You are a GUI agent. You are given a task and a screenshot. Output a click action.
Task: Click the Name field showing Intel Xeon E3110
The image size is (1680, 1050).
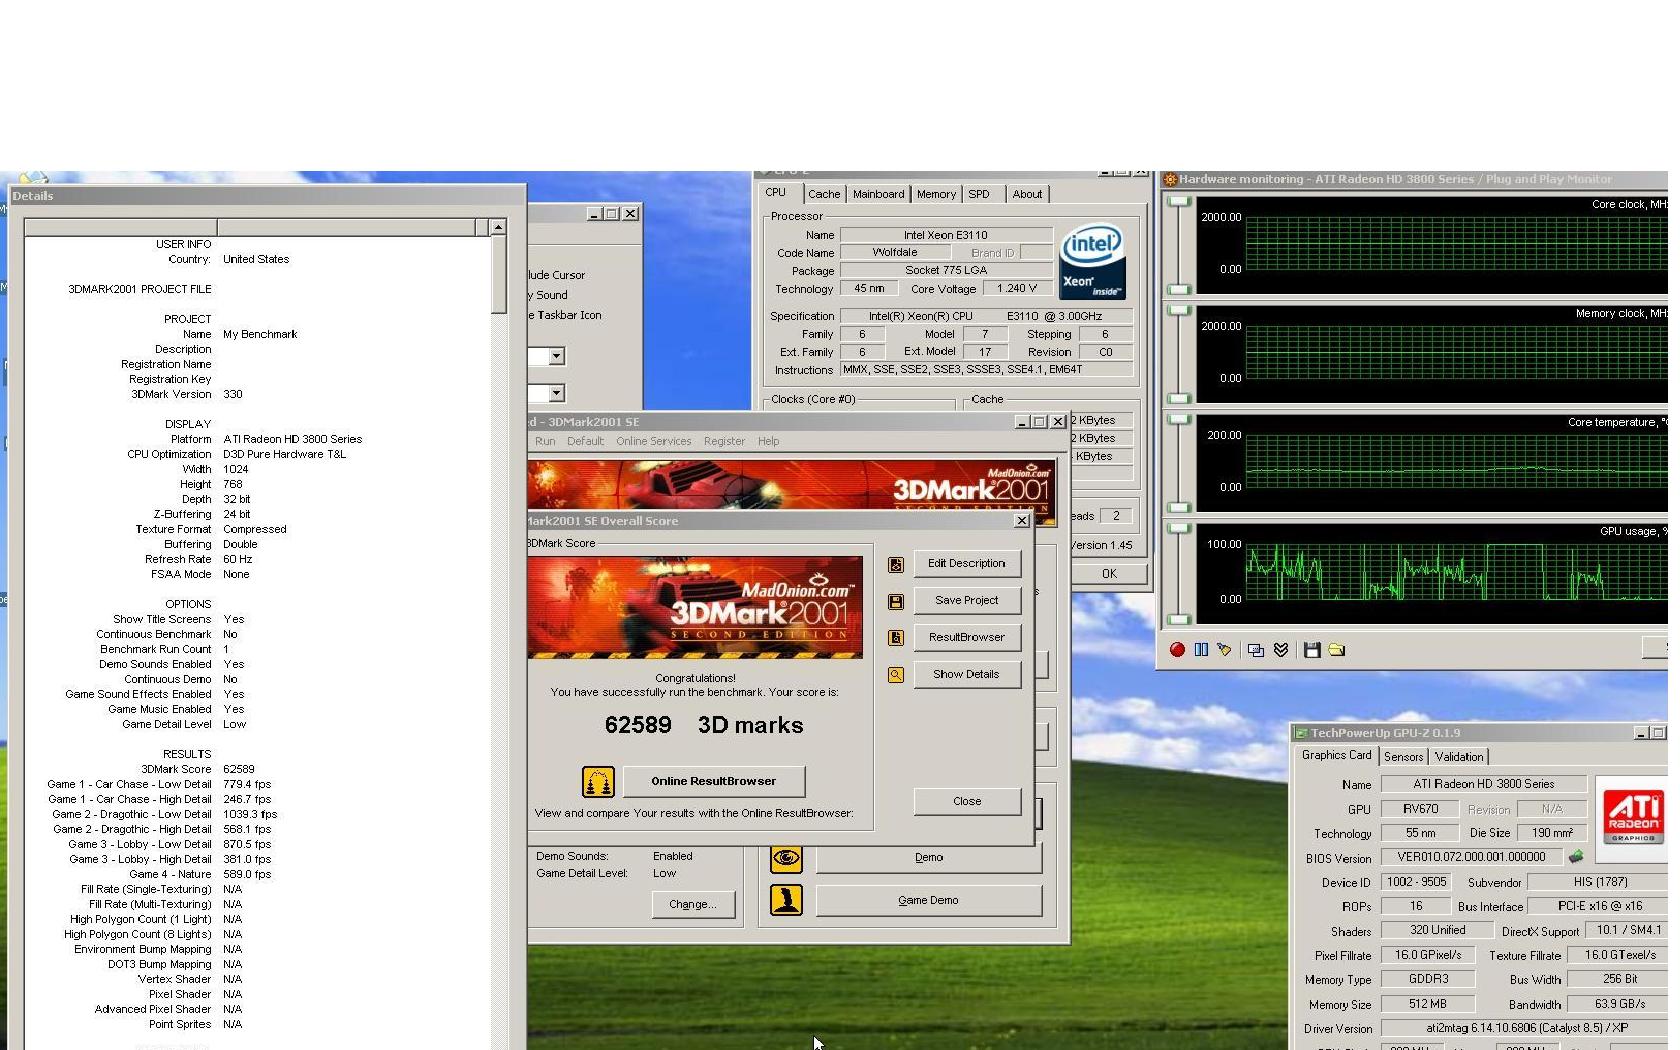946,235
